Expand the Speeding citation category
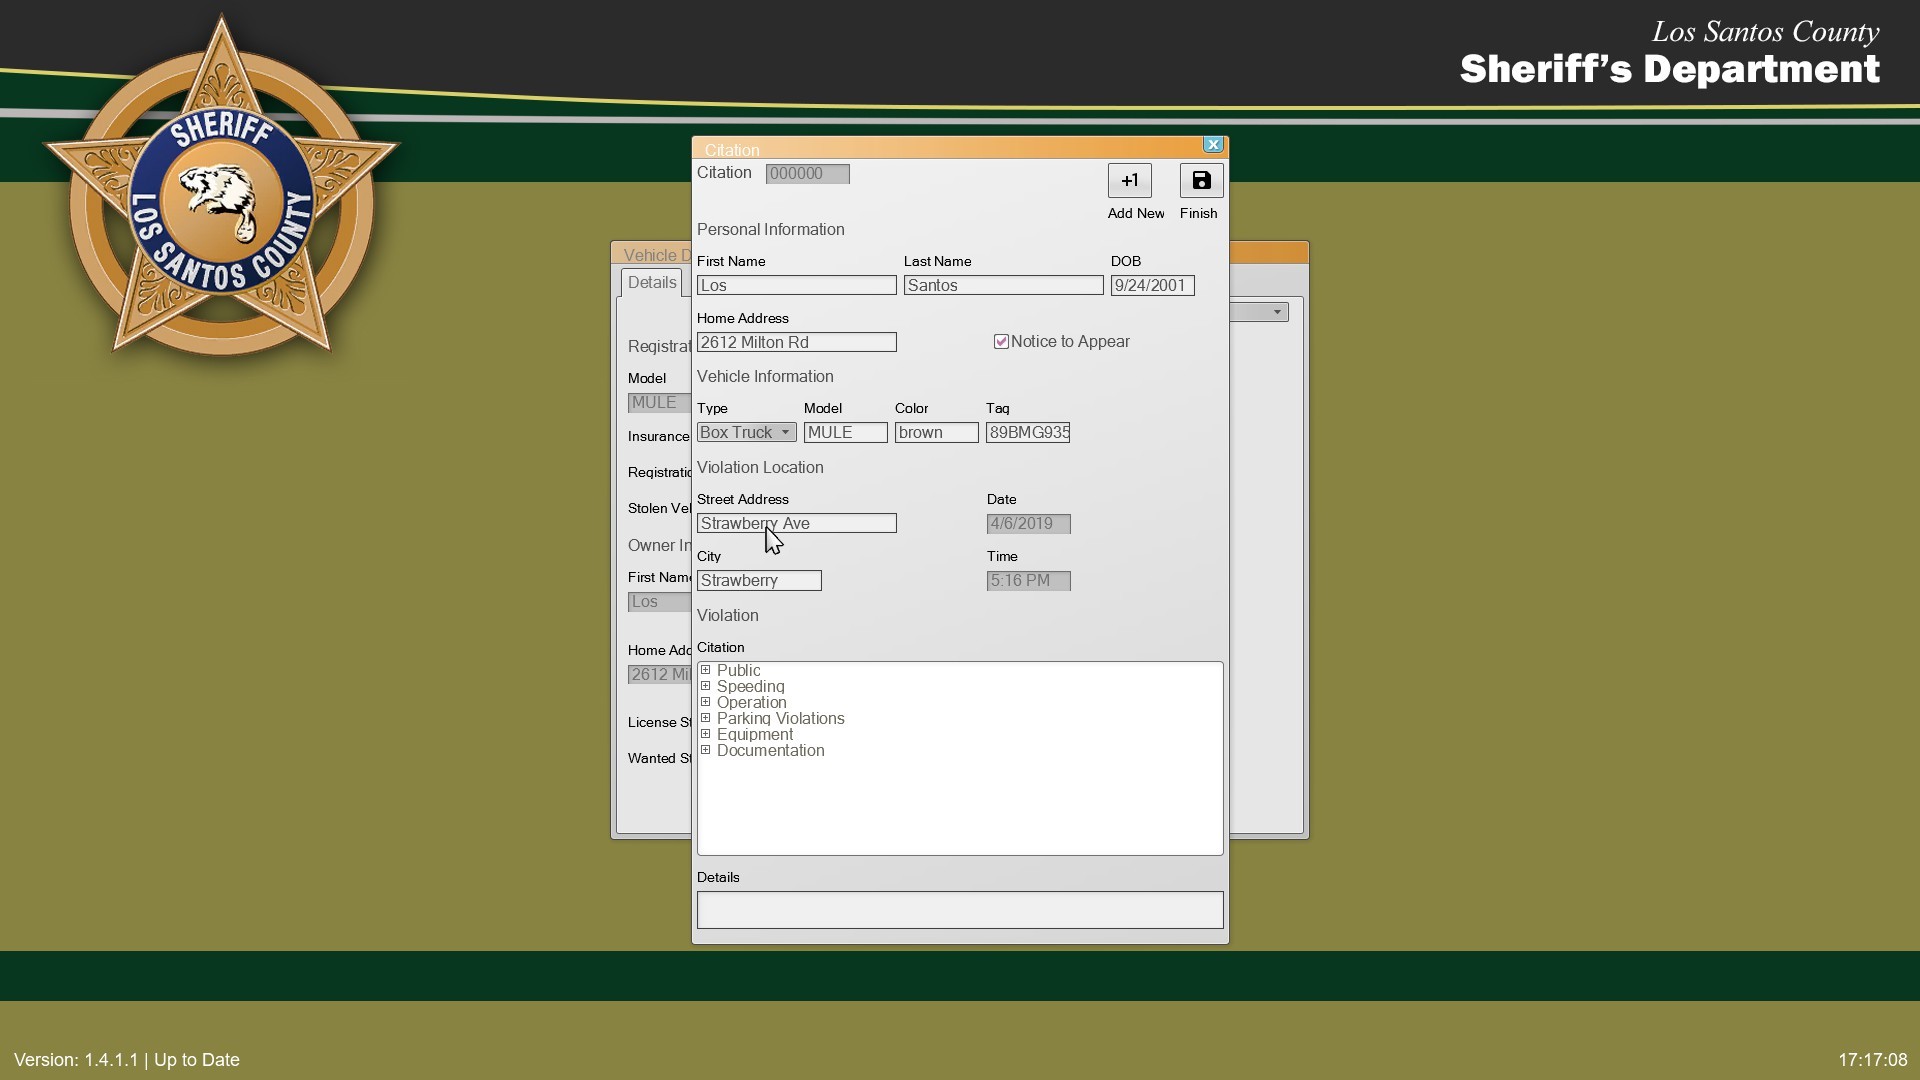The image size is (1920, 1080). [706, 686]
